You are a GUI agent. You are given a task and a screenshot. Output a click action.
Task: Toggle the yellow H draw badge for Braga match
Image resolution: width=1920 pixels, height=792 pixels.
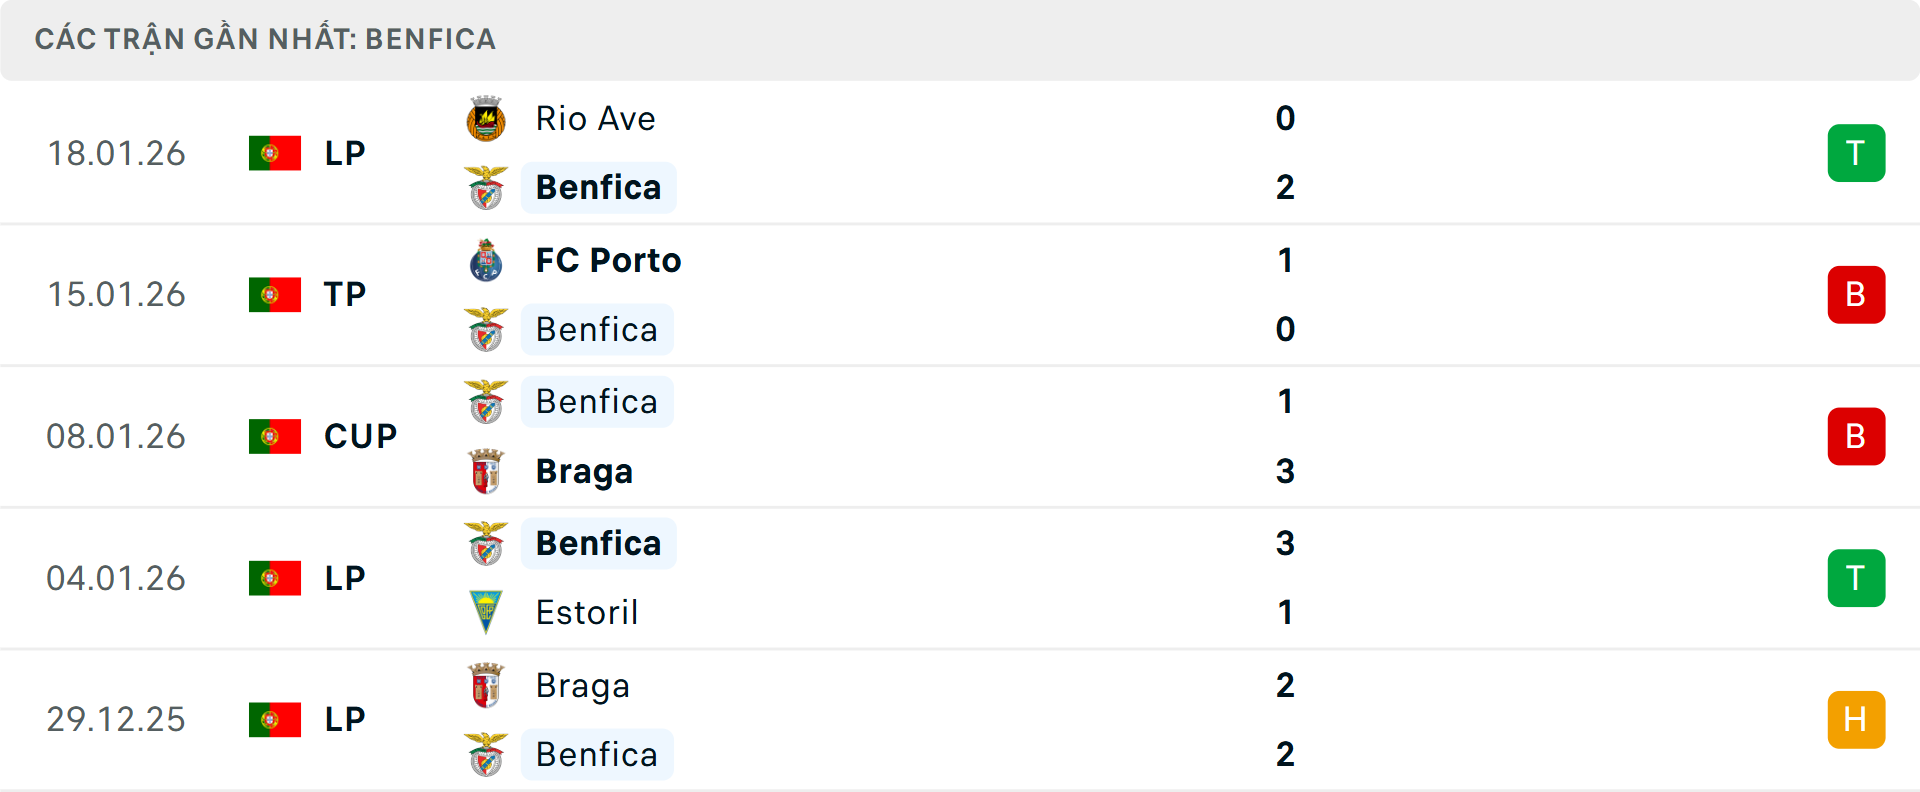click(x=1856, y=719)
